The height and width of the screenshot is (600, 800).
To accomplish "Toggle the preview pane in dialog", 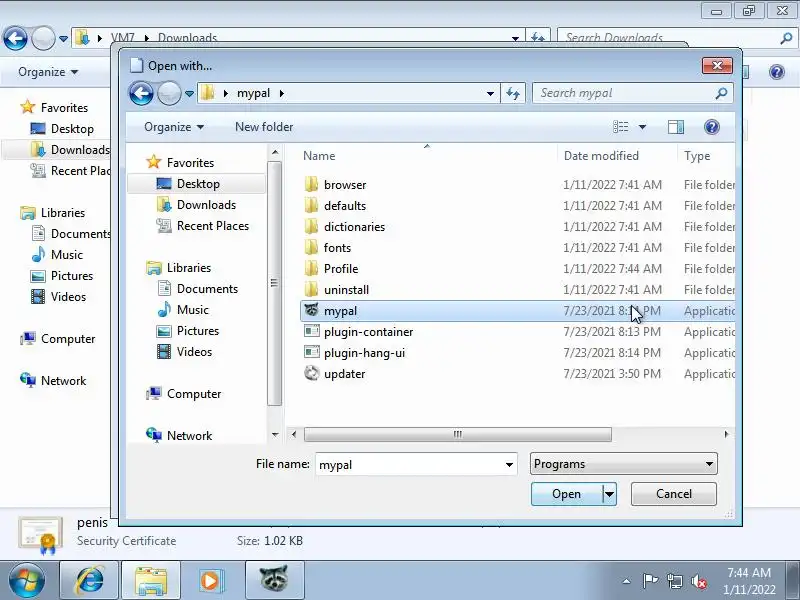I will click(x=676, y=127).
